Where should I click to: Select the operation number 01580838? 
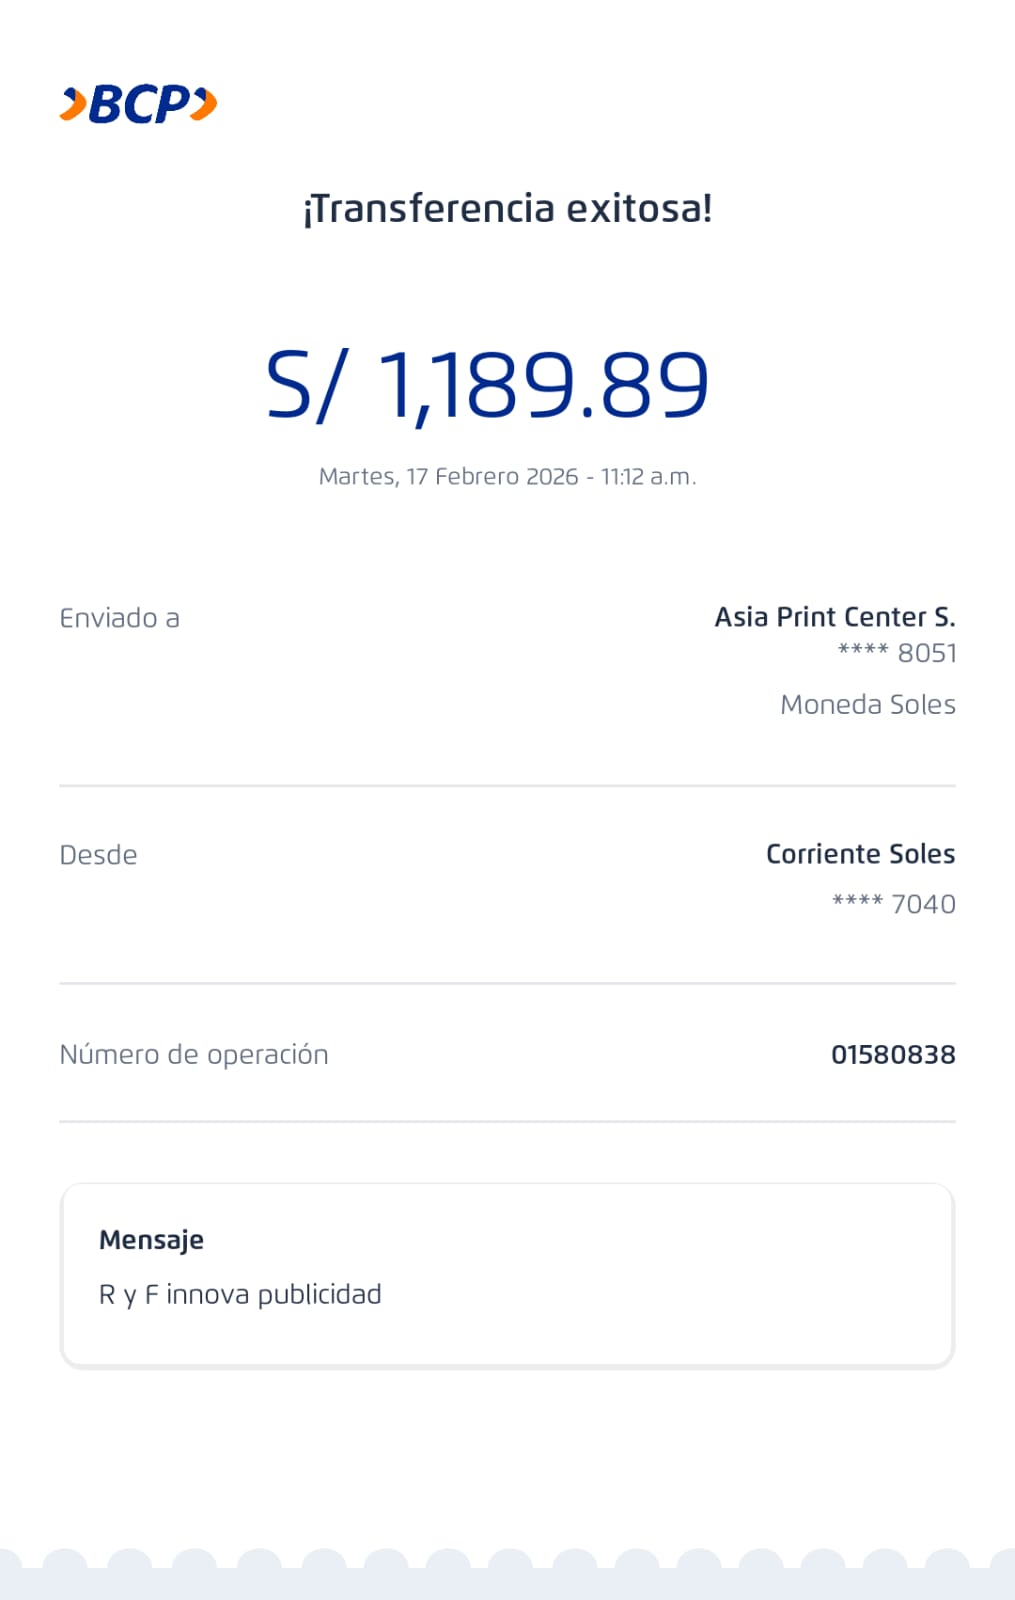[x=893, y=1055]
